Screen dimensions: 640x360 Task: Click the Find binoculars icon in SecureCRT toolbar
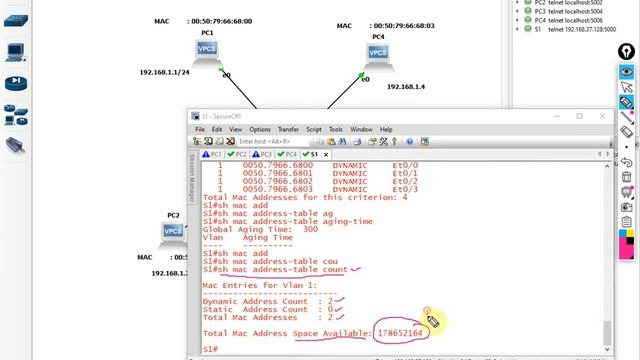(342, 141)
